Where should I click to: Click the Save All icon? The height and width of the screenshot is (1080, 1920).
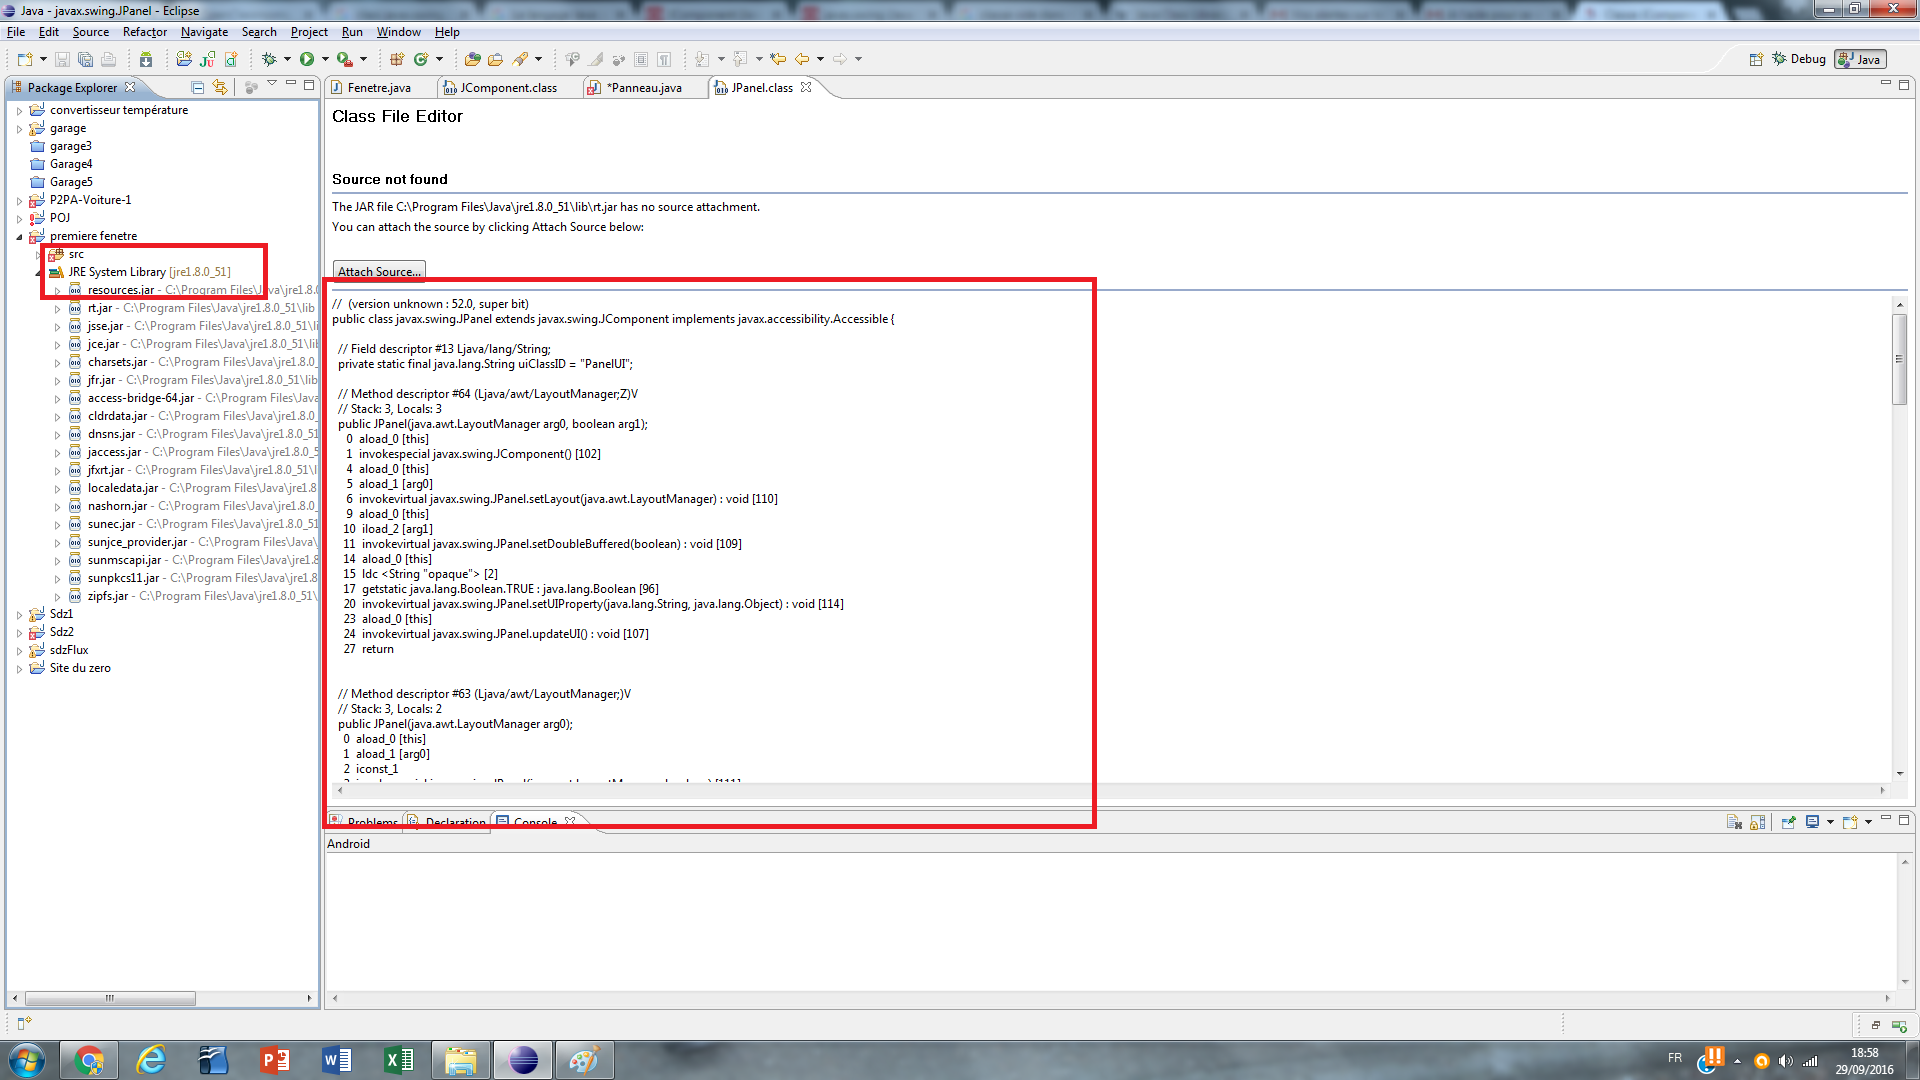85,60
